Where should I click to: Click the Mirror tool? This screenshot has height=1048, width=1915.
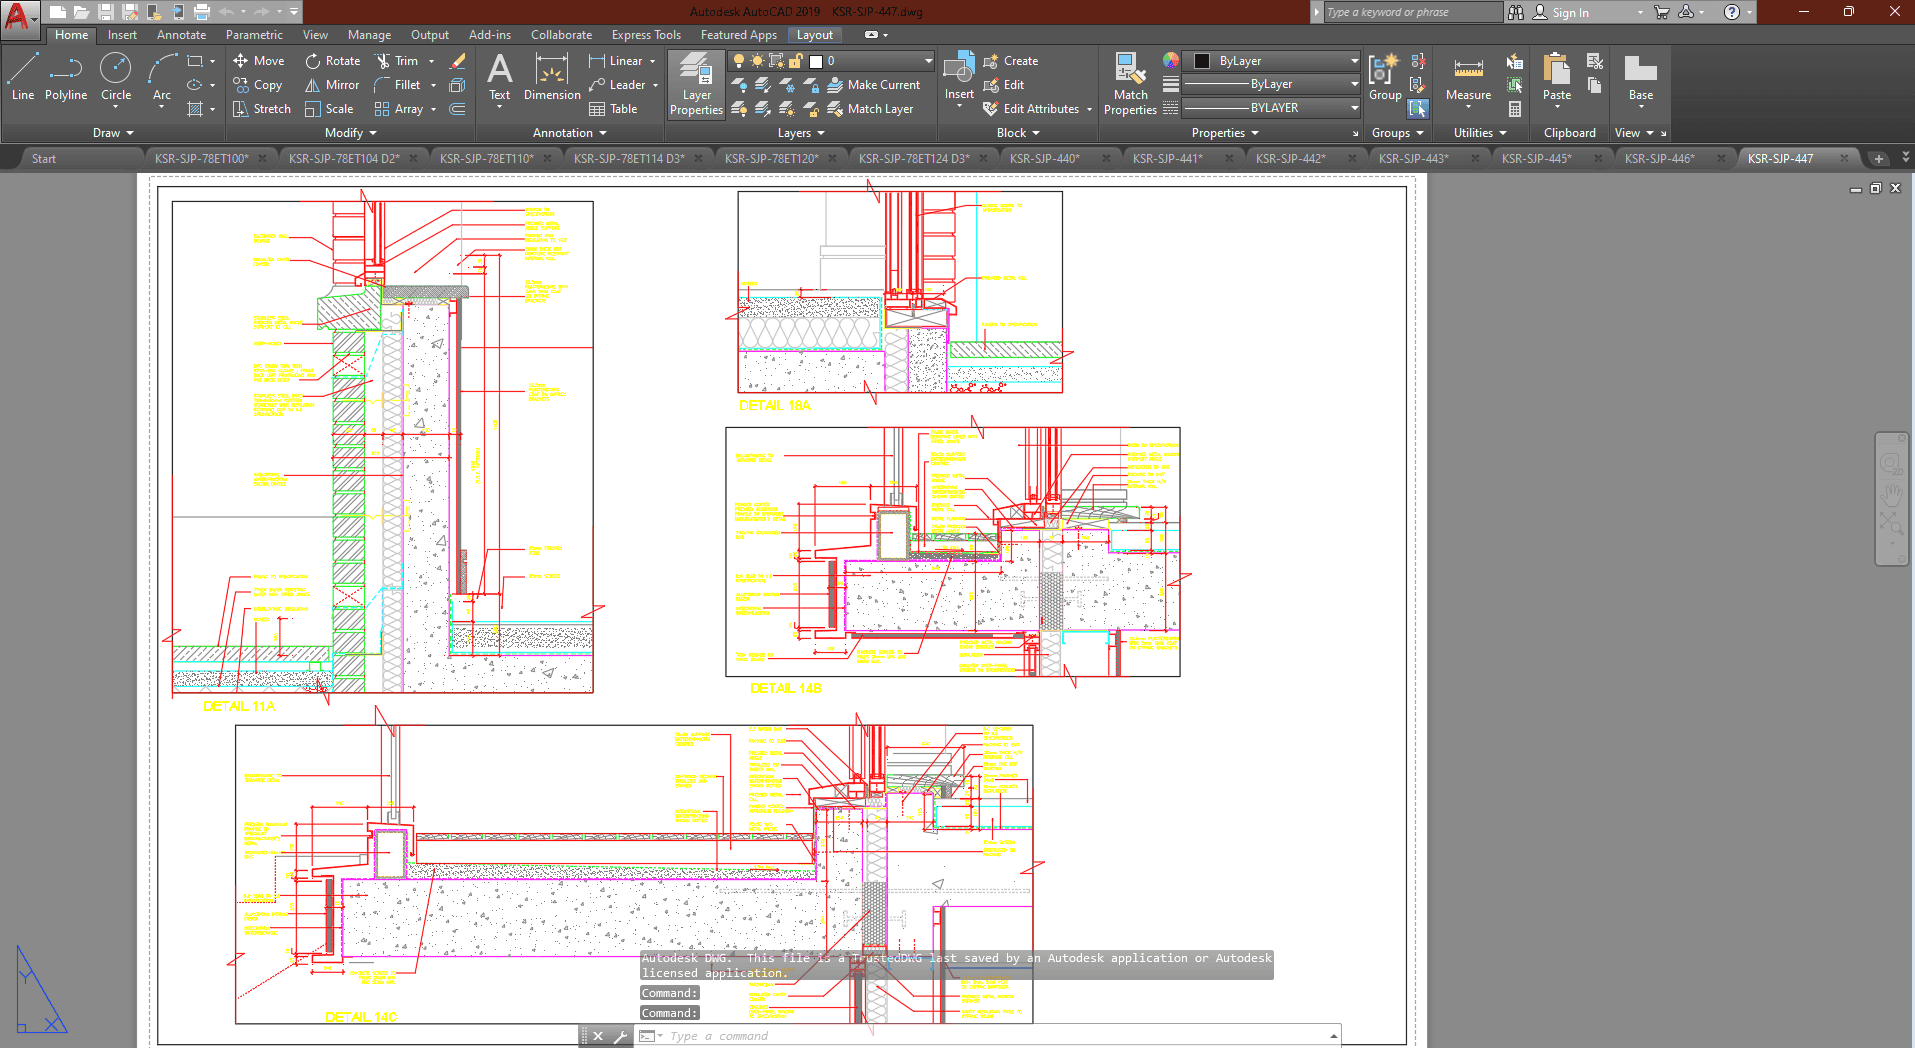pos(332,85)
